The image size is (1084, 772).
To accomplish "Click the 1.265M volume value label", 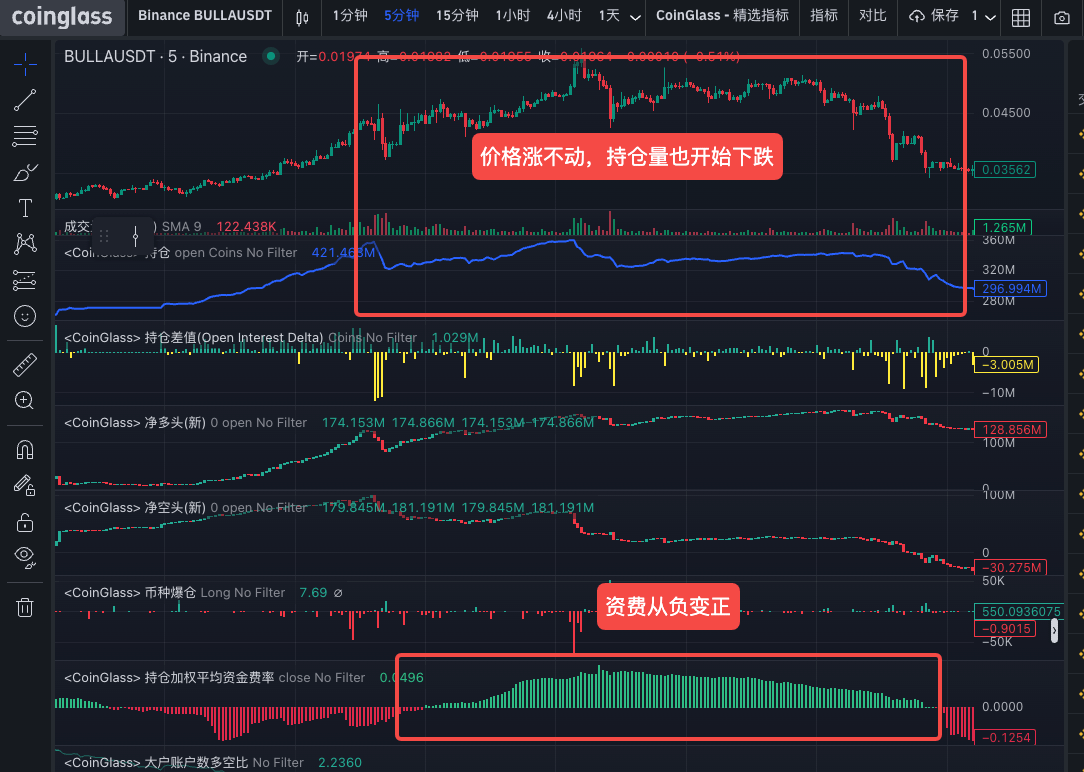I will pyautogui.click(x=1002, y=227).
